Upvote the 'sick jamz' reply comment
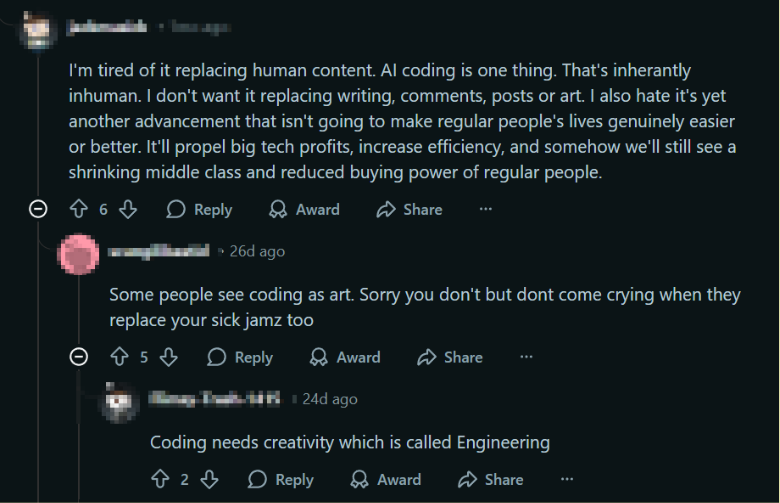780x503 pixels. pos(119,357)
